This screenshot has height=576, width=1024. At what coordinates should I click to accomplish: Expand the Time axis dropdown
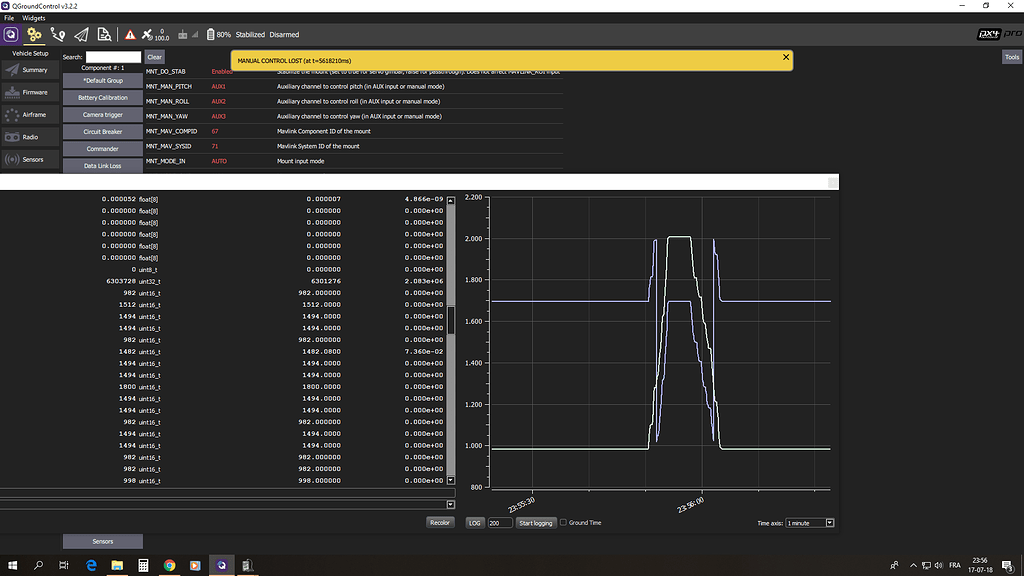[809, 523]
